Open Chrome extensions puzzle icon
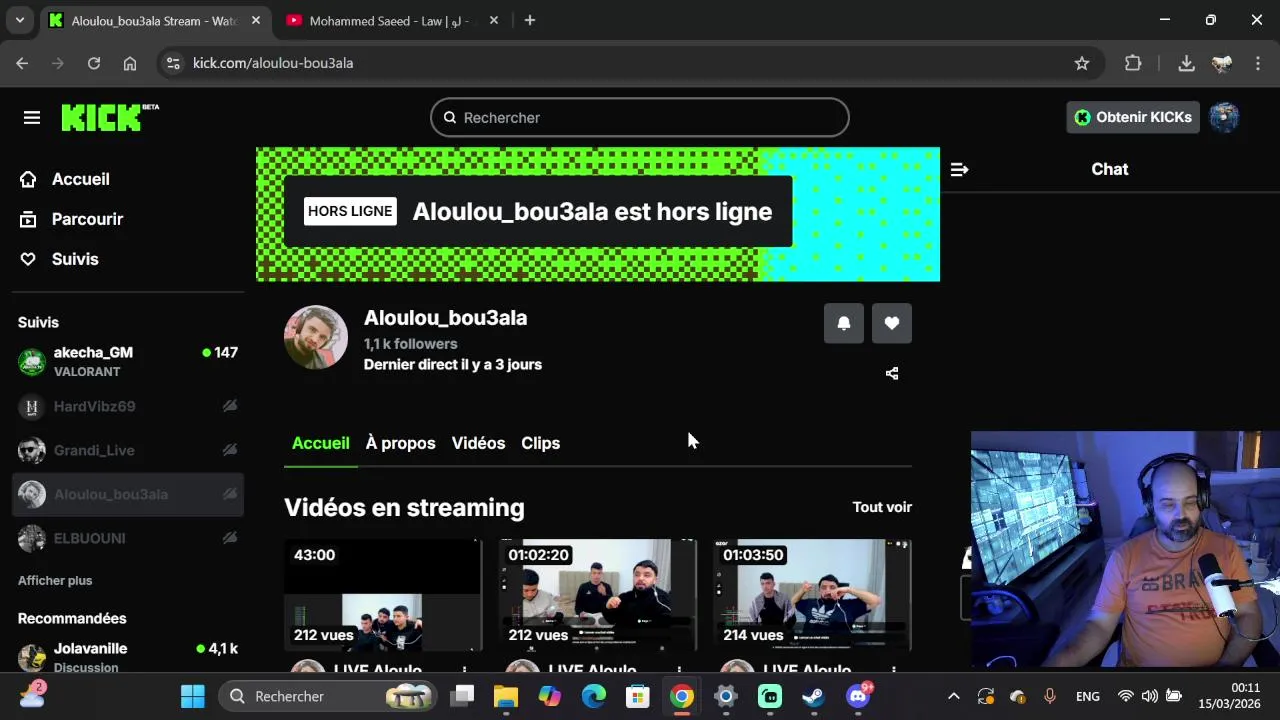Image resolution: width=1280 pixels, height=720 pixels. (x=1133, y=63)
